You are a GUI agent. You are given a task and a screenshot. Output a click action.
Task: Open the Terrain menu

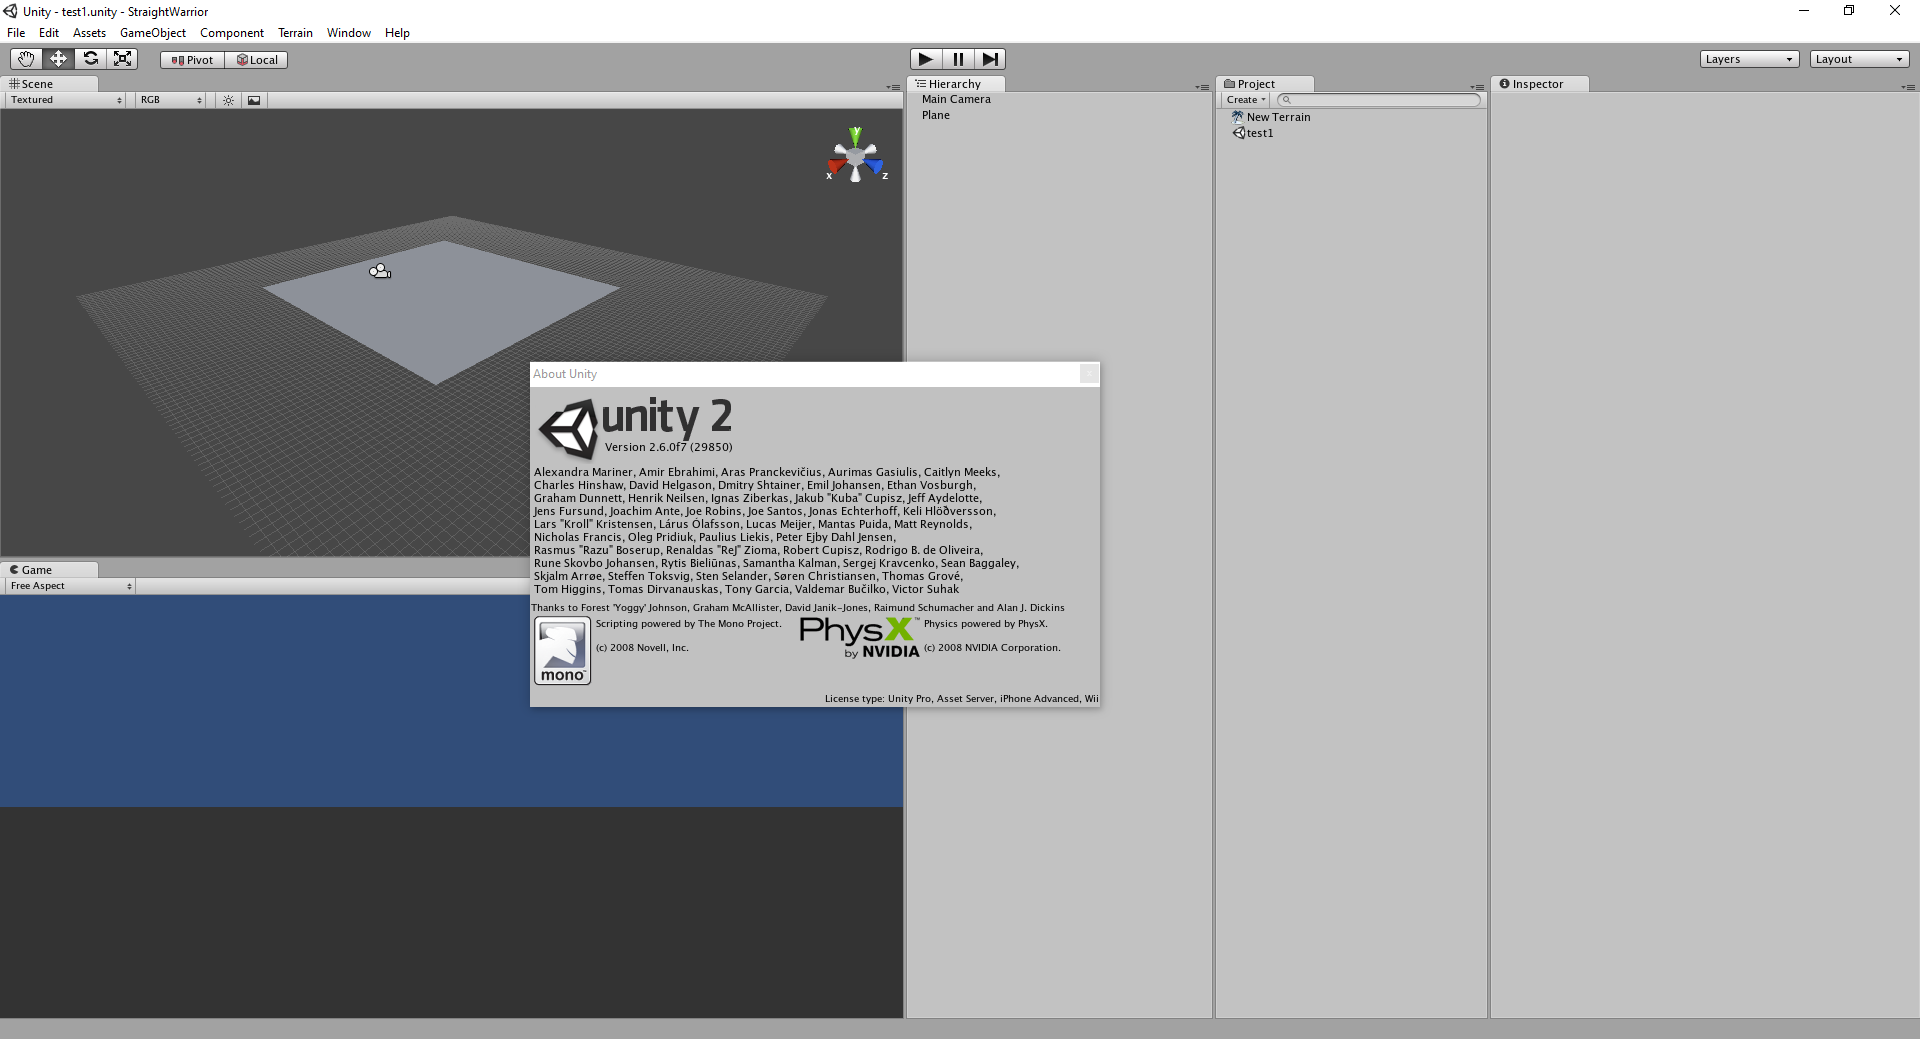pyautogui.click(x=295, y=33)
